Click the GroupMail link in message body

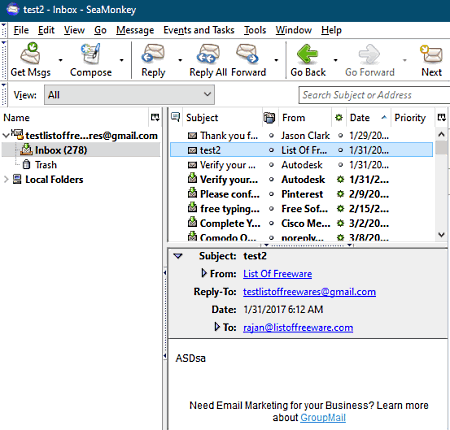tap(323, 417)
